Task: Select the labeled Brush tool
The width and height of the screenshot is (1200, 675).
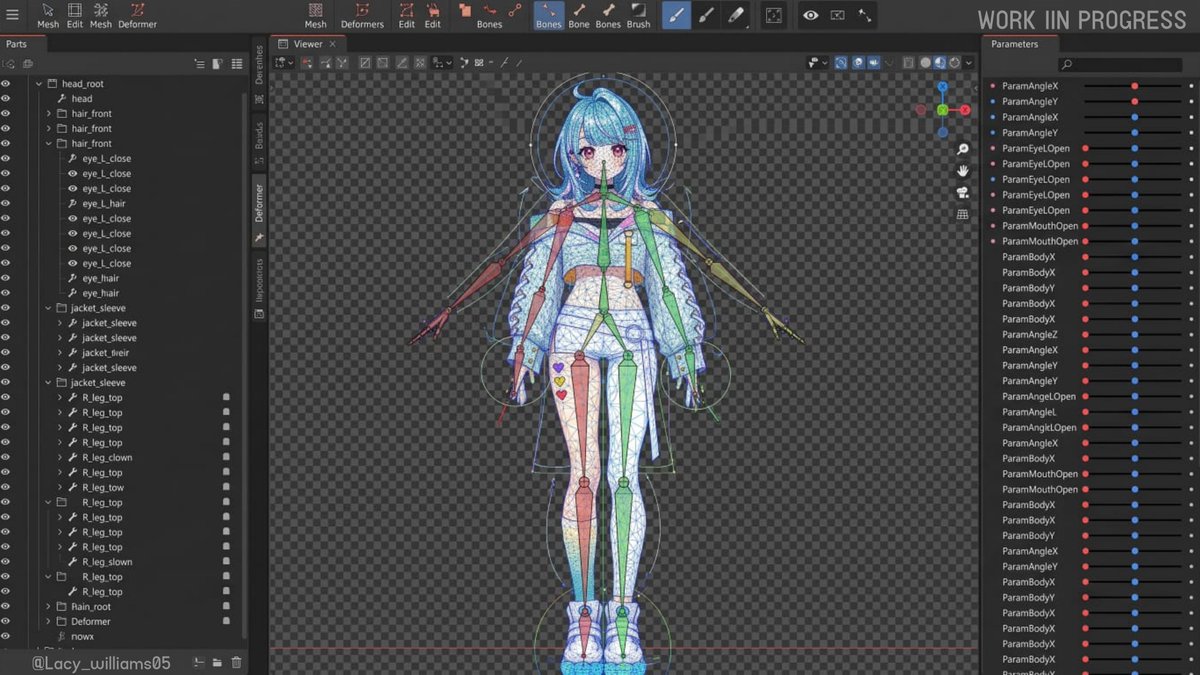Action: 639,16
